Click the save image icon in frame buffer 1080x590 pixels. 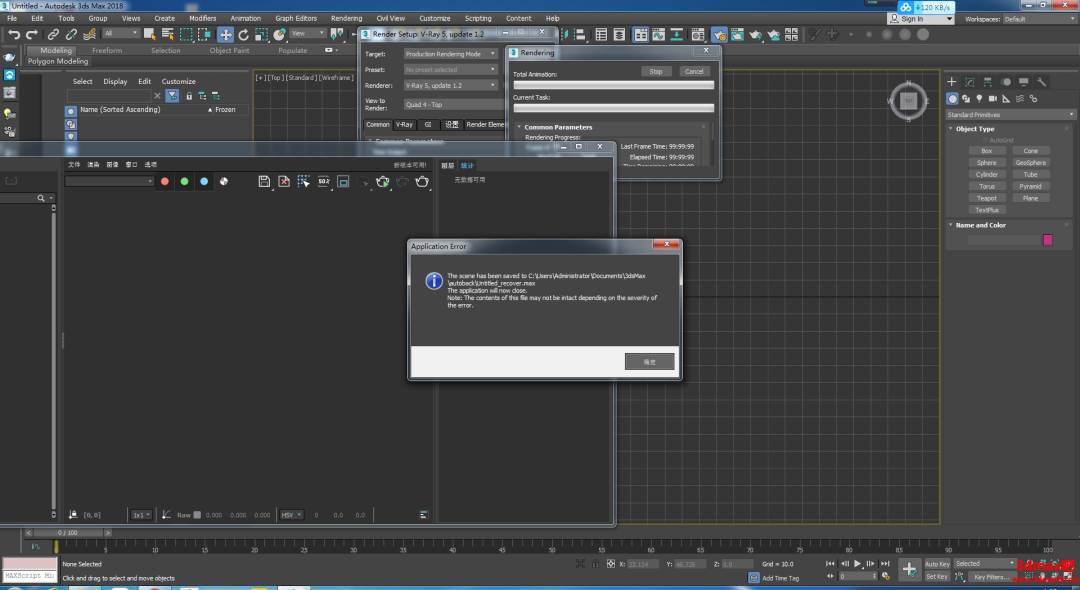tap(264, 181)
